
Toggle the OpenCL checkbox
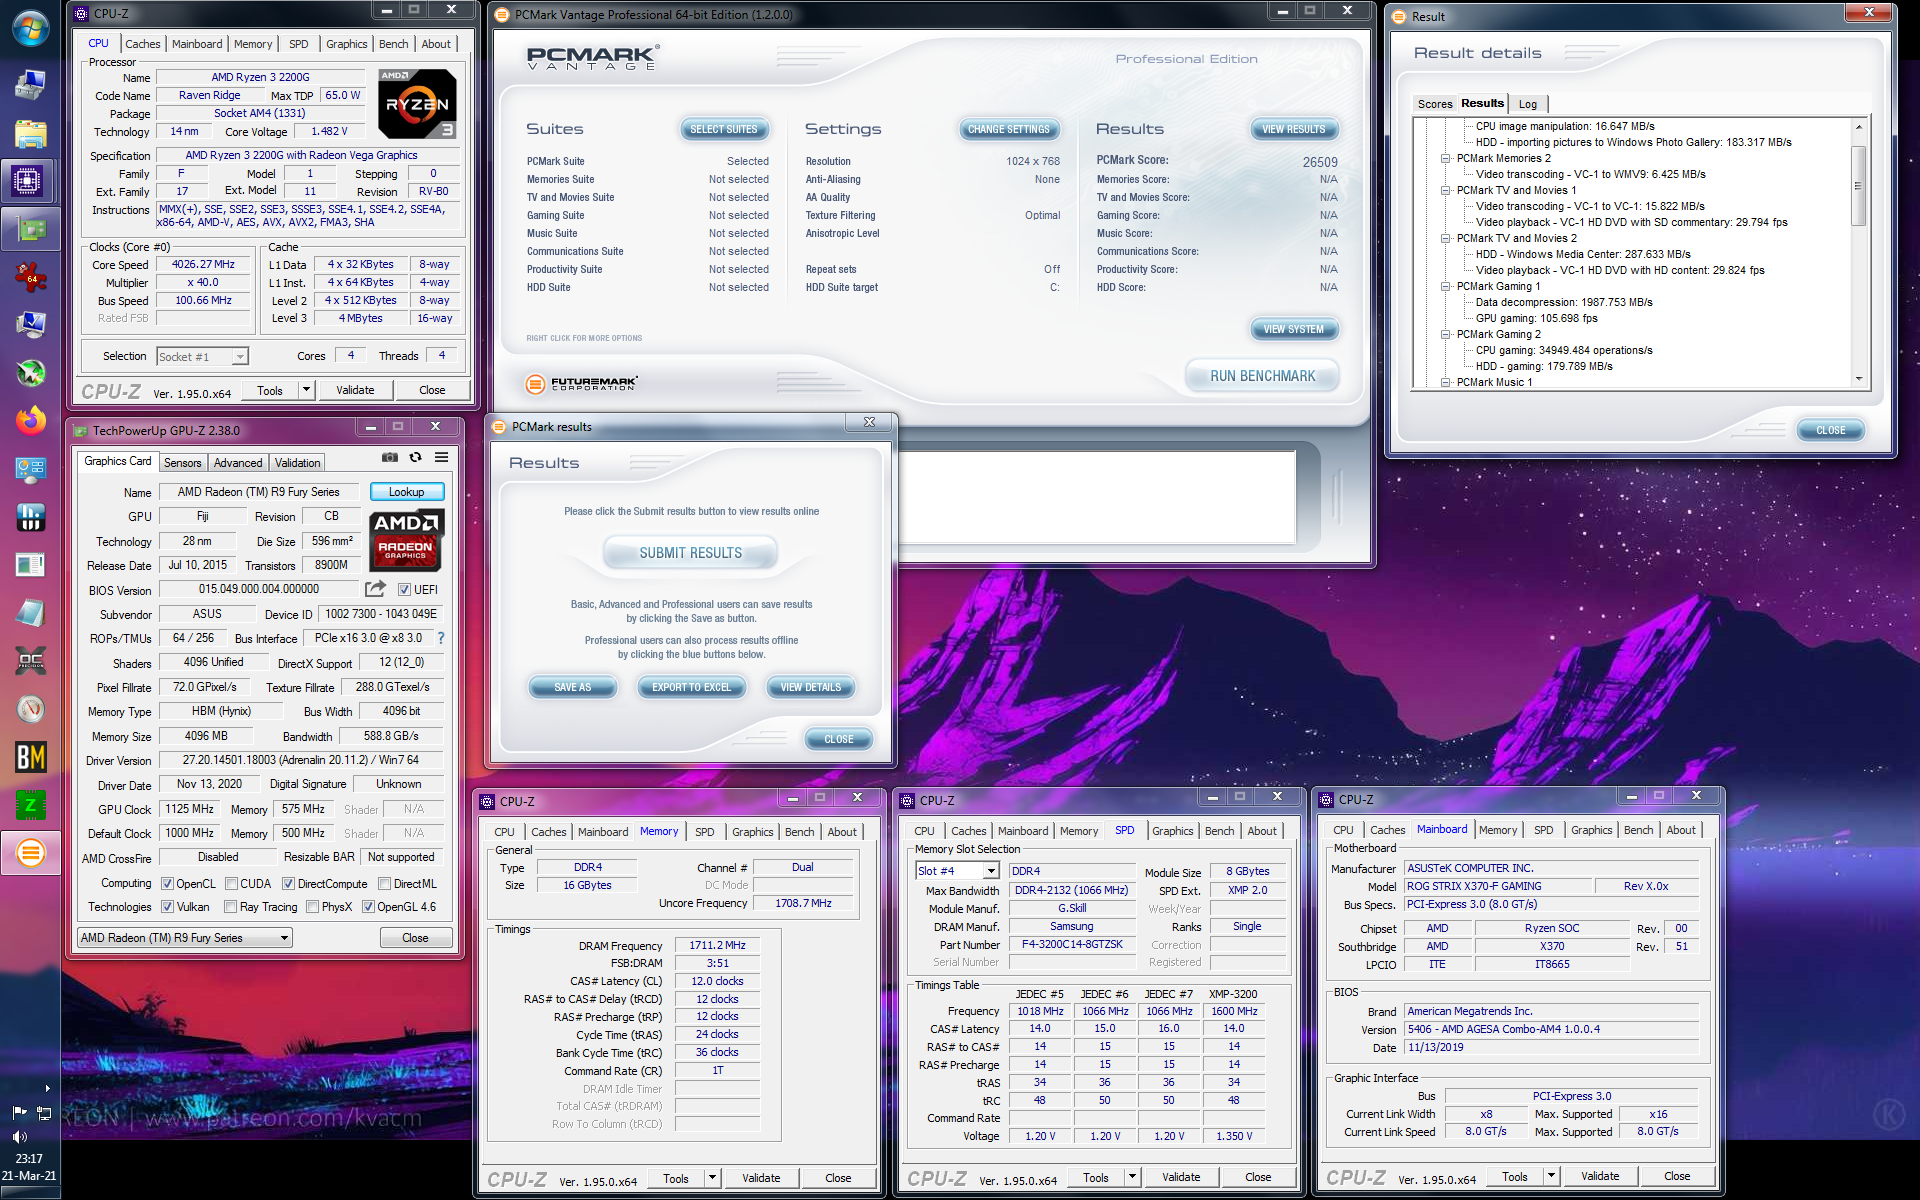[168, 884]
